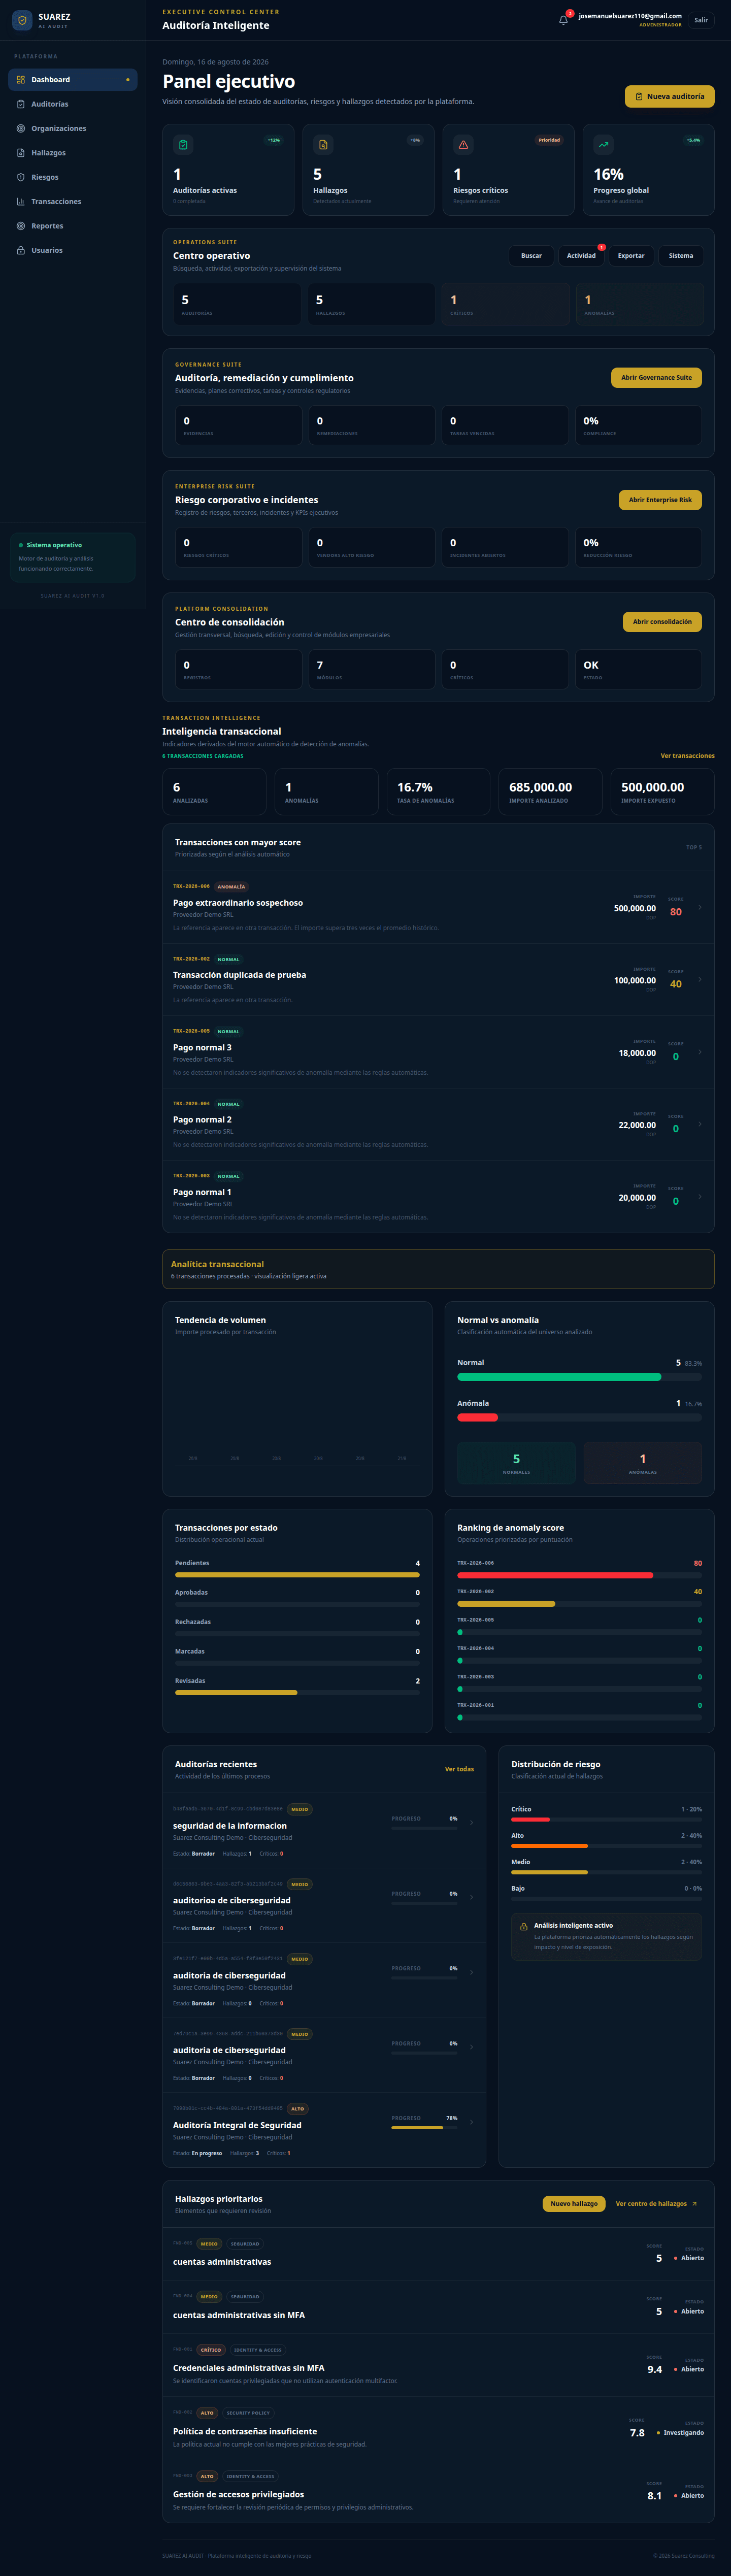Image resolution: width=731 pixels, height=2576 pixels.
Task: Click the Riesgos críticos warning triangle icon
Action: [463, 145]
